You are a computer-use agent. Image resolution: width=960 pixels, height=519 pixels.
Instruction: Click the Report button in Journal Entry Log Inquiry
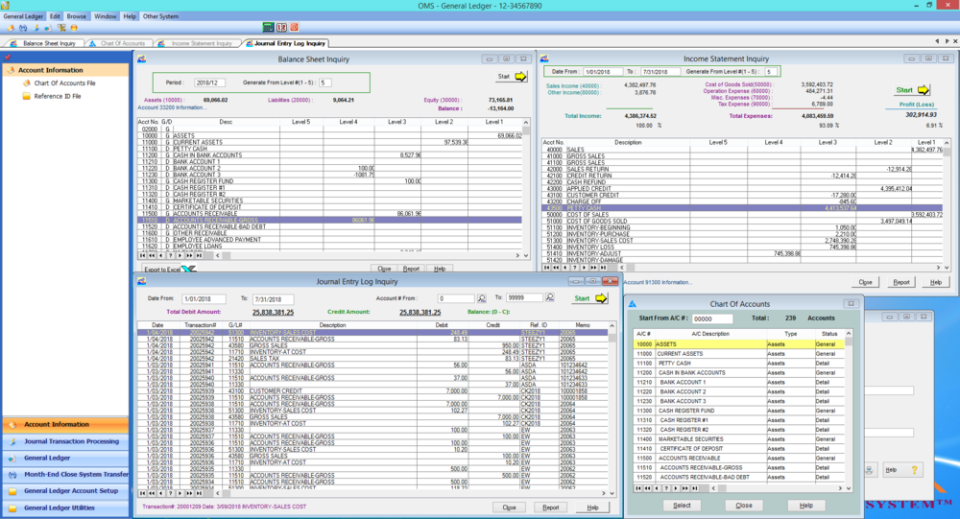tap(550, 507)
